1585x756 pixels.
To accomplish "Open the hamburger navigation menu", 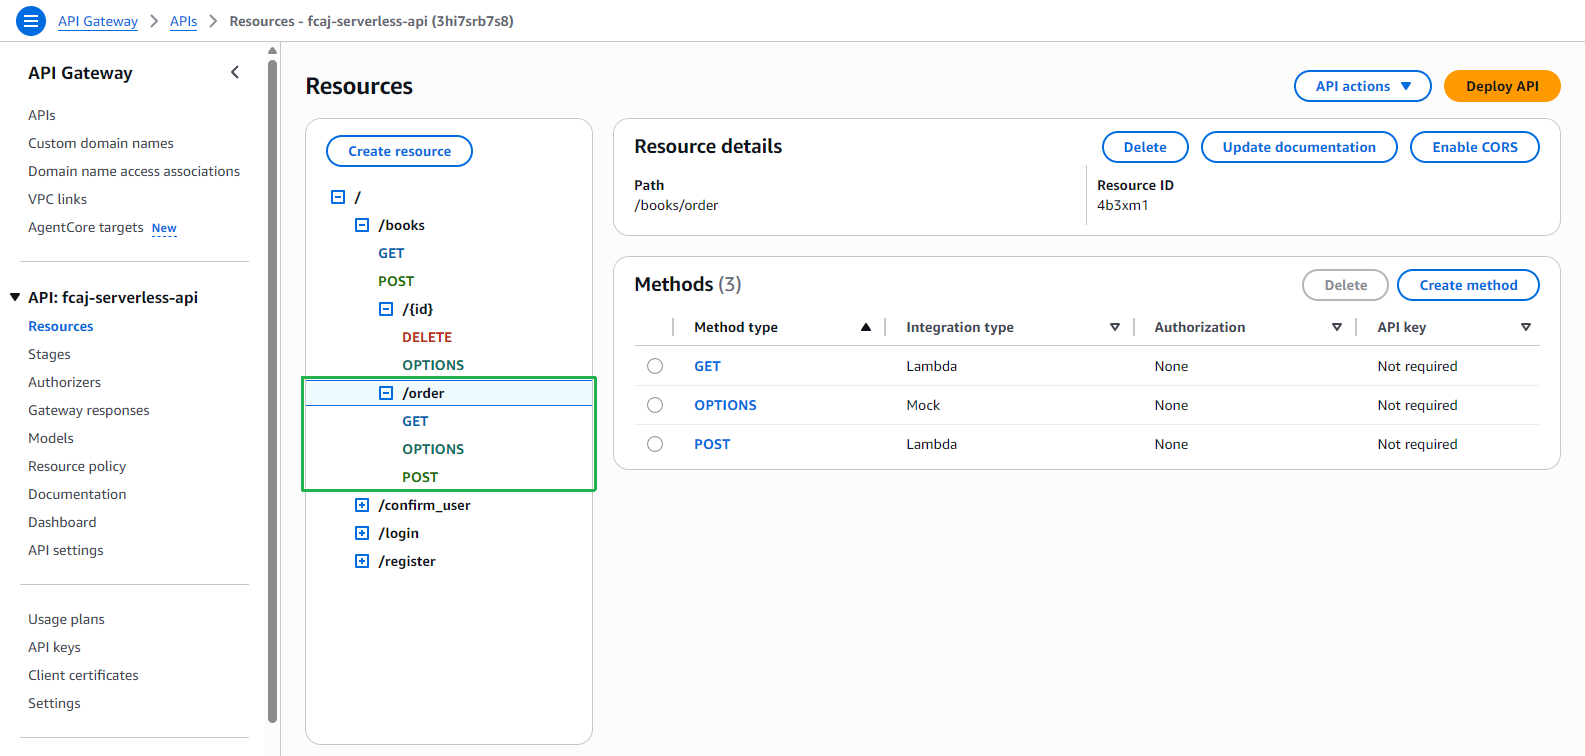I will click(31, 20).
